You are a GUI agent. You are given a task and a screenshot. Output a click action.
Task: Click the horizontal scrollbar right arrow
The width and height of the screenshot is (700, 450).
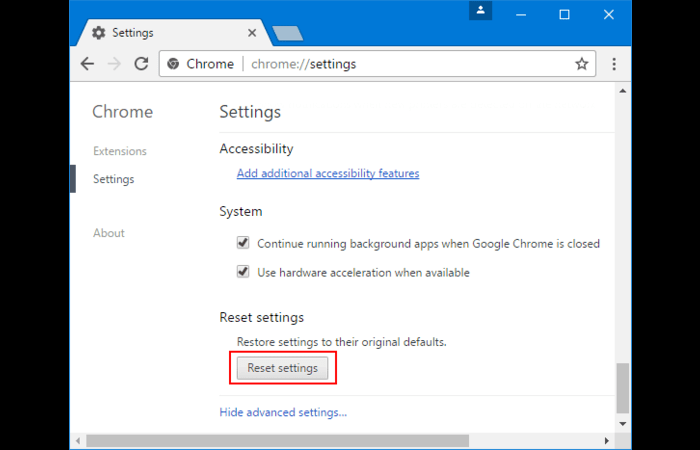607,441
